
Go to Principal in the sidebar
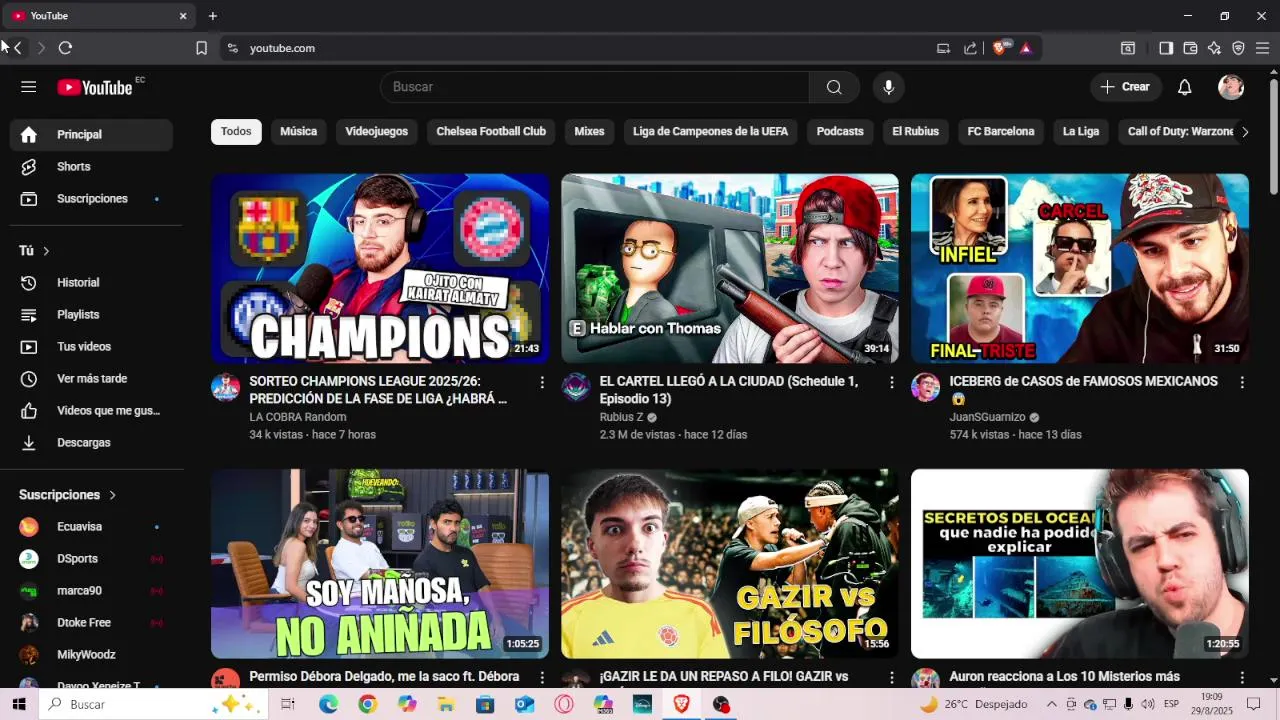(x=91, y=135)
